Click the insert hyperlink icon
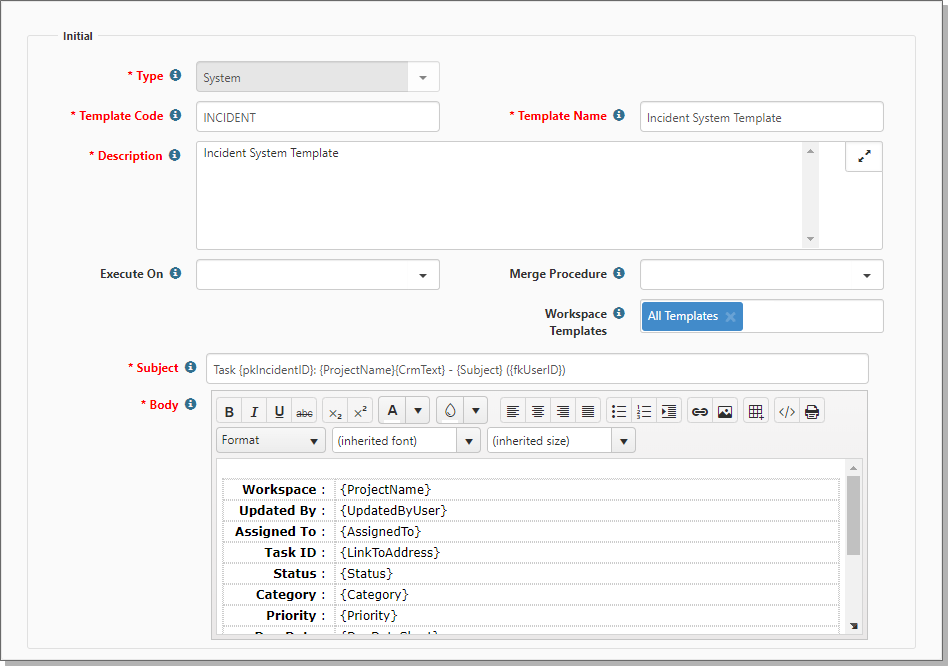This screenshot has height=666, width=948. pos(700,412)
